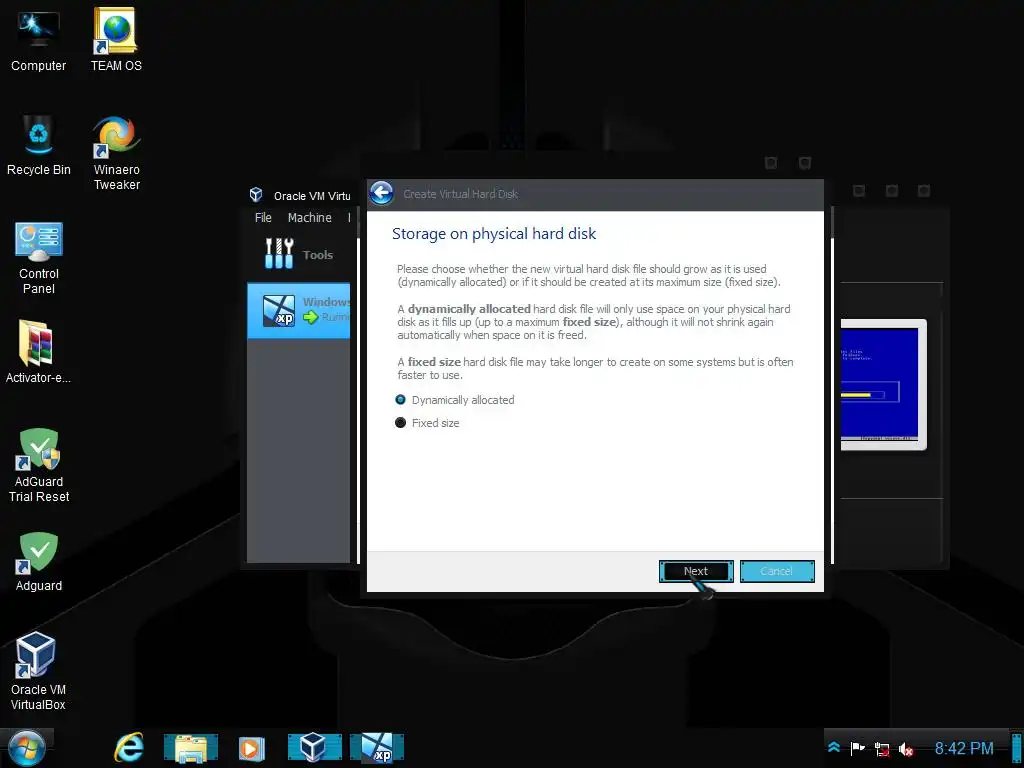Launch the Winaero Tweaker shortcut
This screenshot has height=768, width=1024.
pyautogui.click(x=116, y=153)
